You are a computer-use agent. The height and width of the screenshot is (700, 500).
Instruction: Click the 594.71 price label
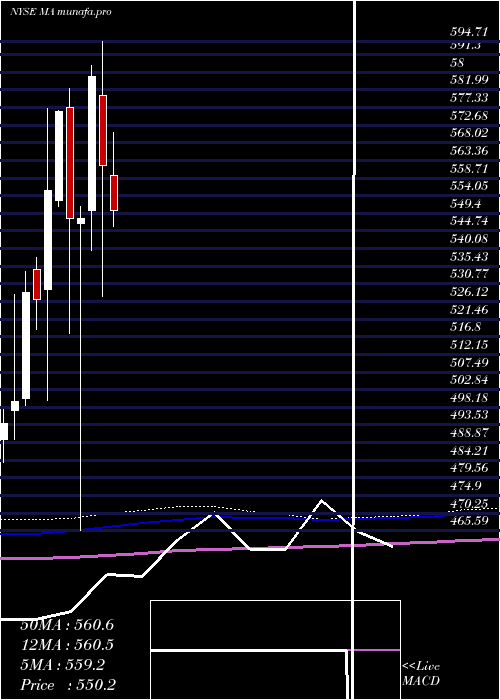pos(469,32)
